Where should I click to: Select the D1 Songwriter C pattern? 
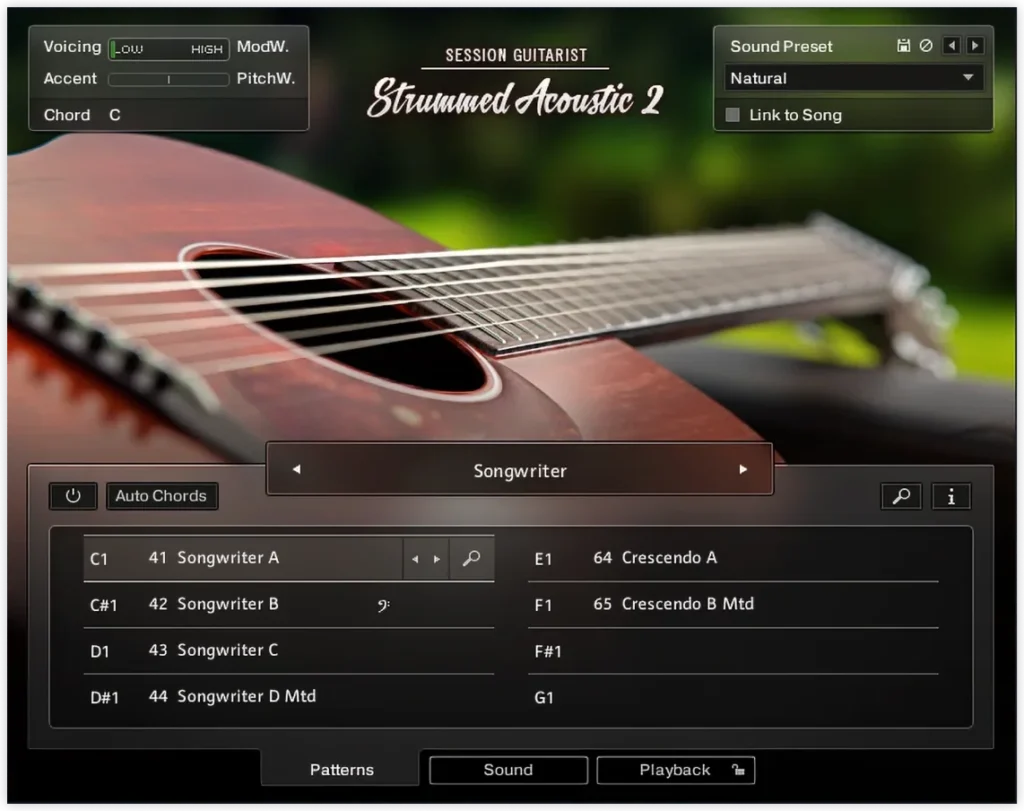tap(289, 651)
